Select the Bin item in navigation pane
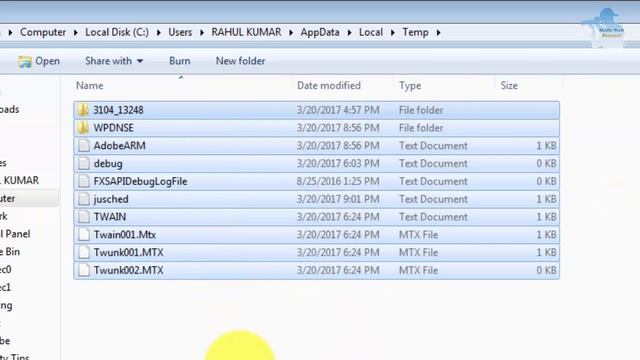 point(10,252)
